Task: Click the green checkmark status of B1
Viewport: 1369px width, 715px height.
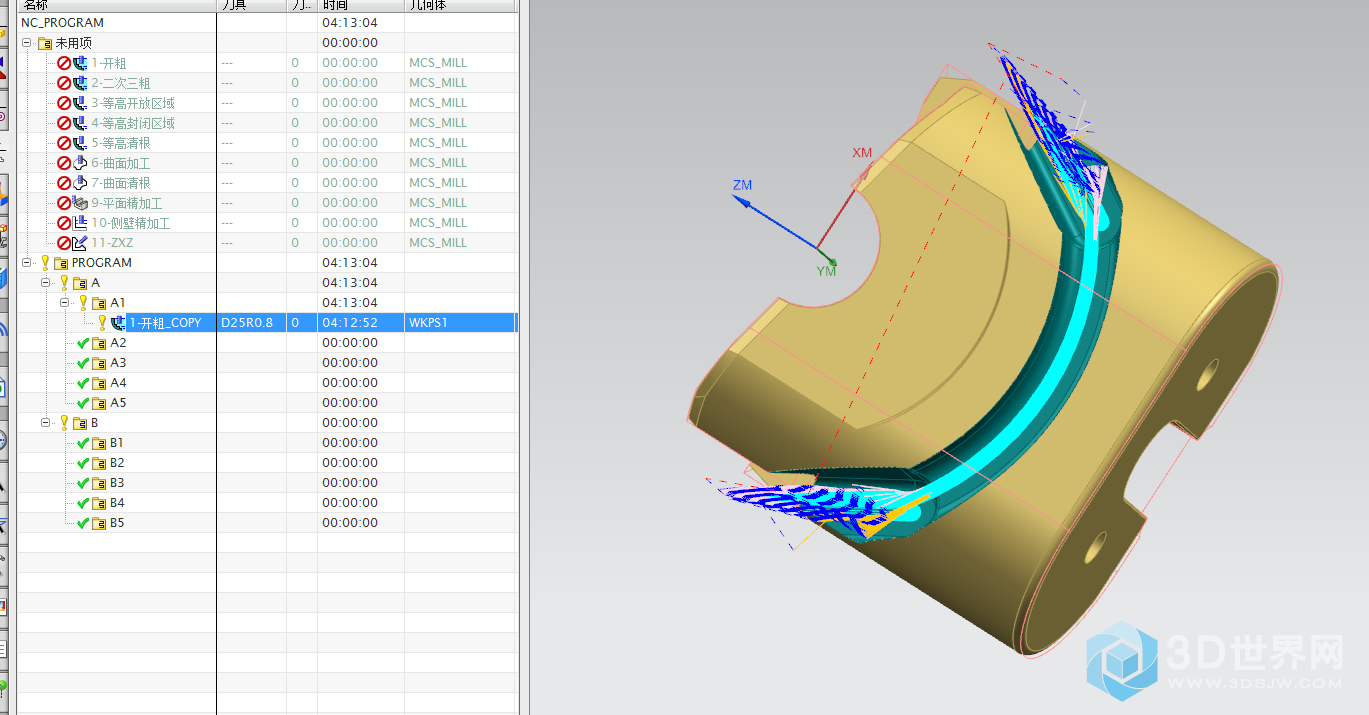Action: click(83, 443)
